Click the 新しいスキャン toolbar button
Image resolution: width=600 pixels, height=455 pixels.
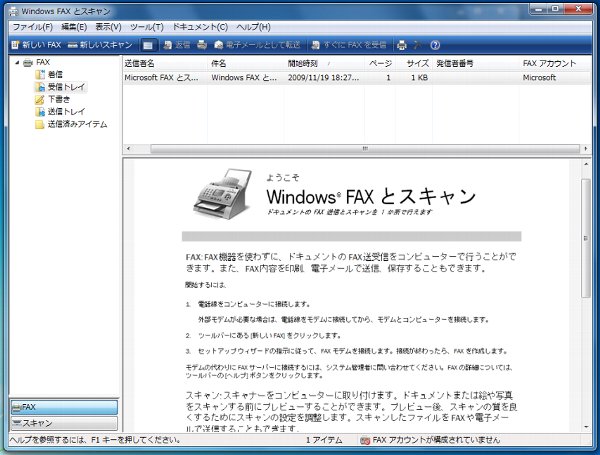tap(100, 45)
